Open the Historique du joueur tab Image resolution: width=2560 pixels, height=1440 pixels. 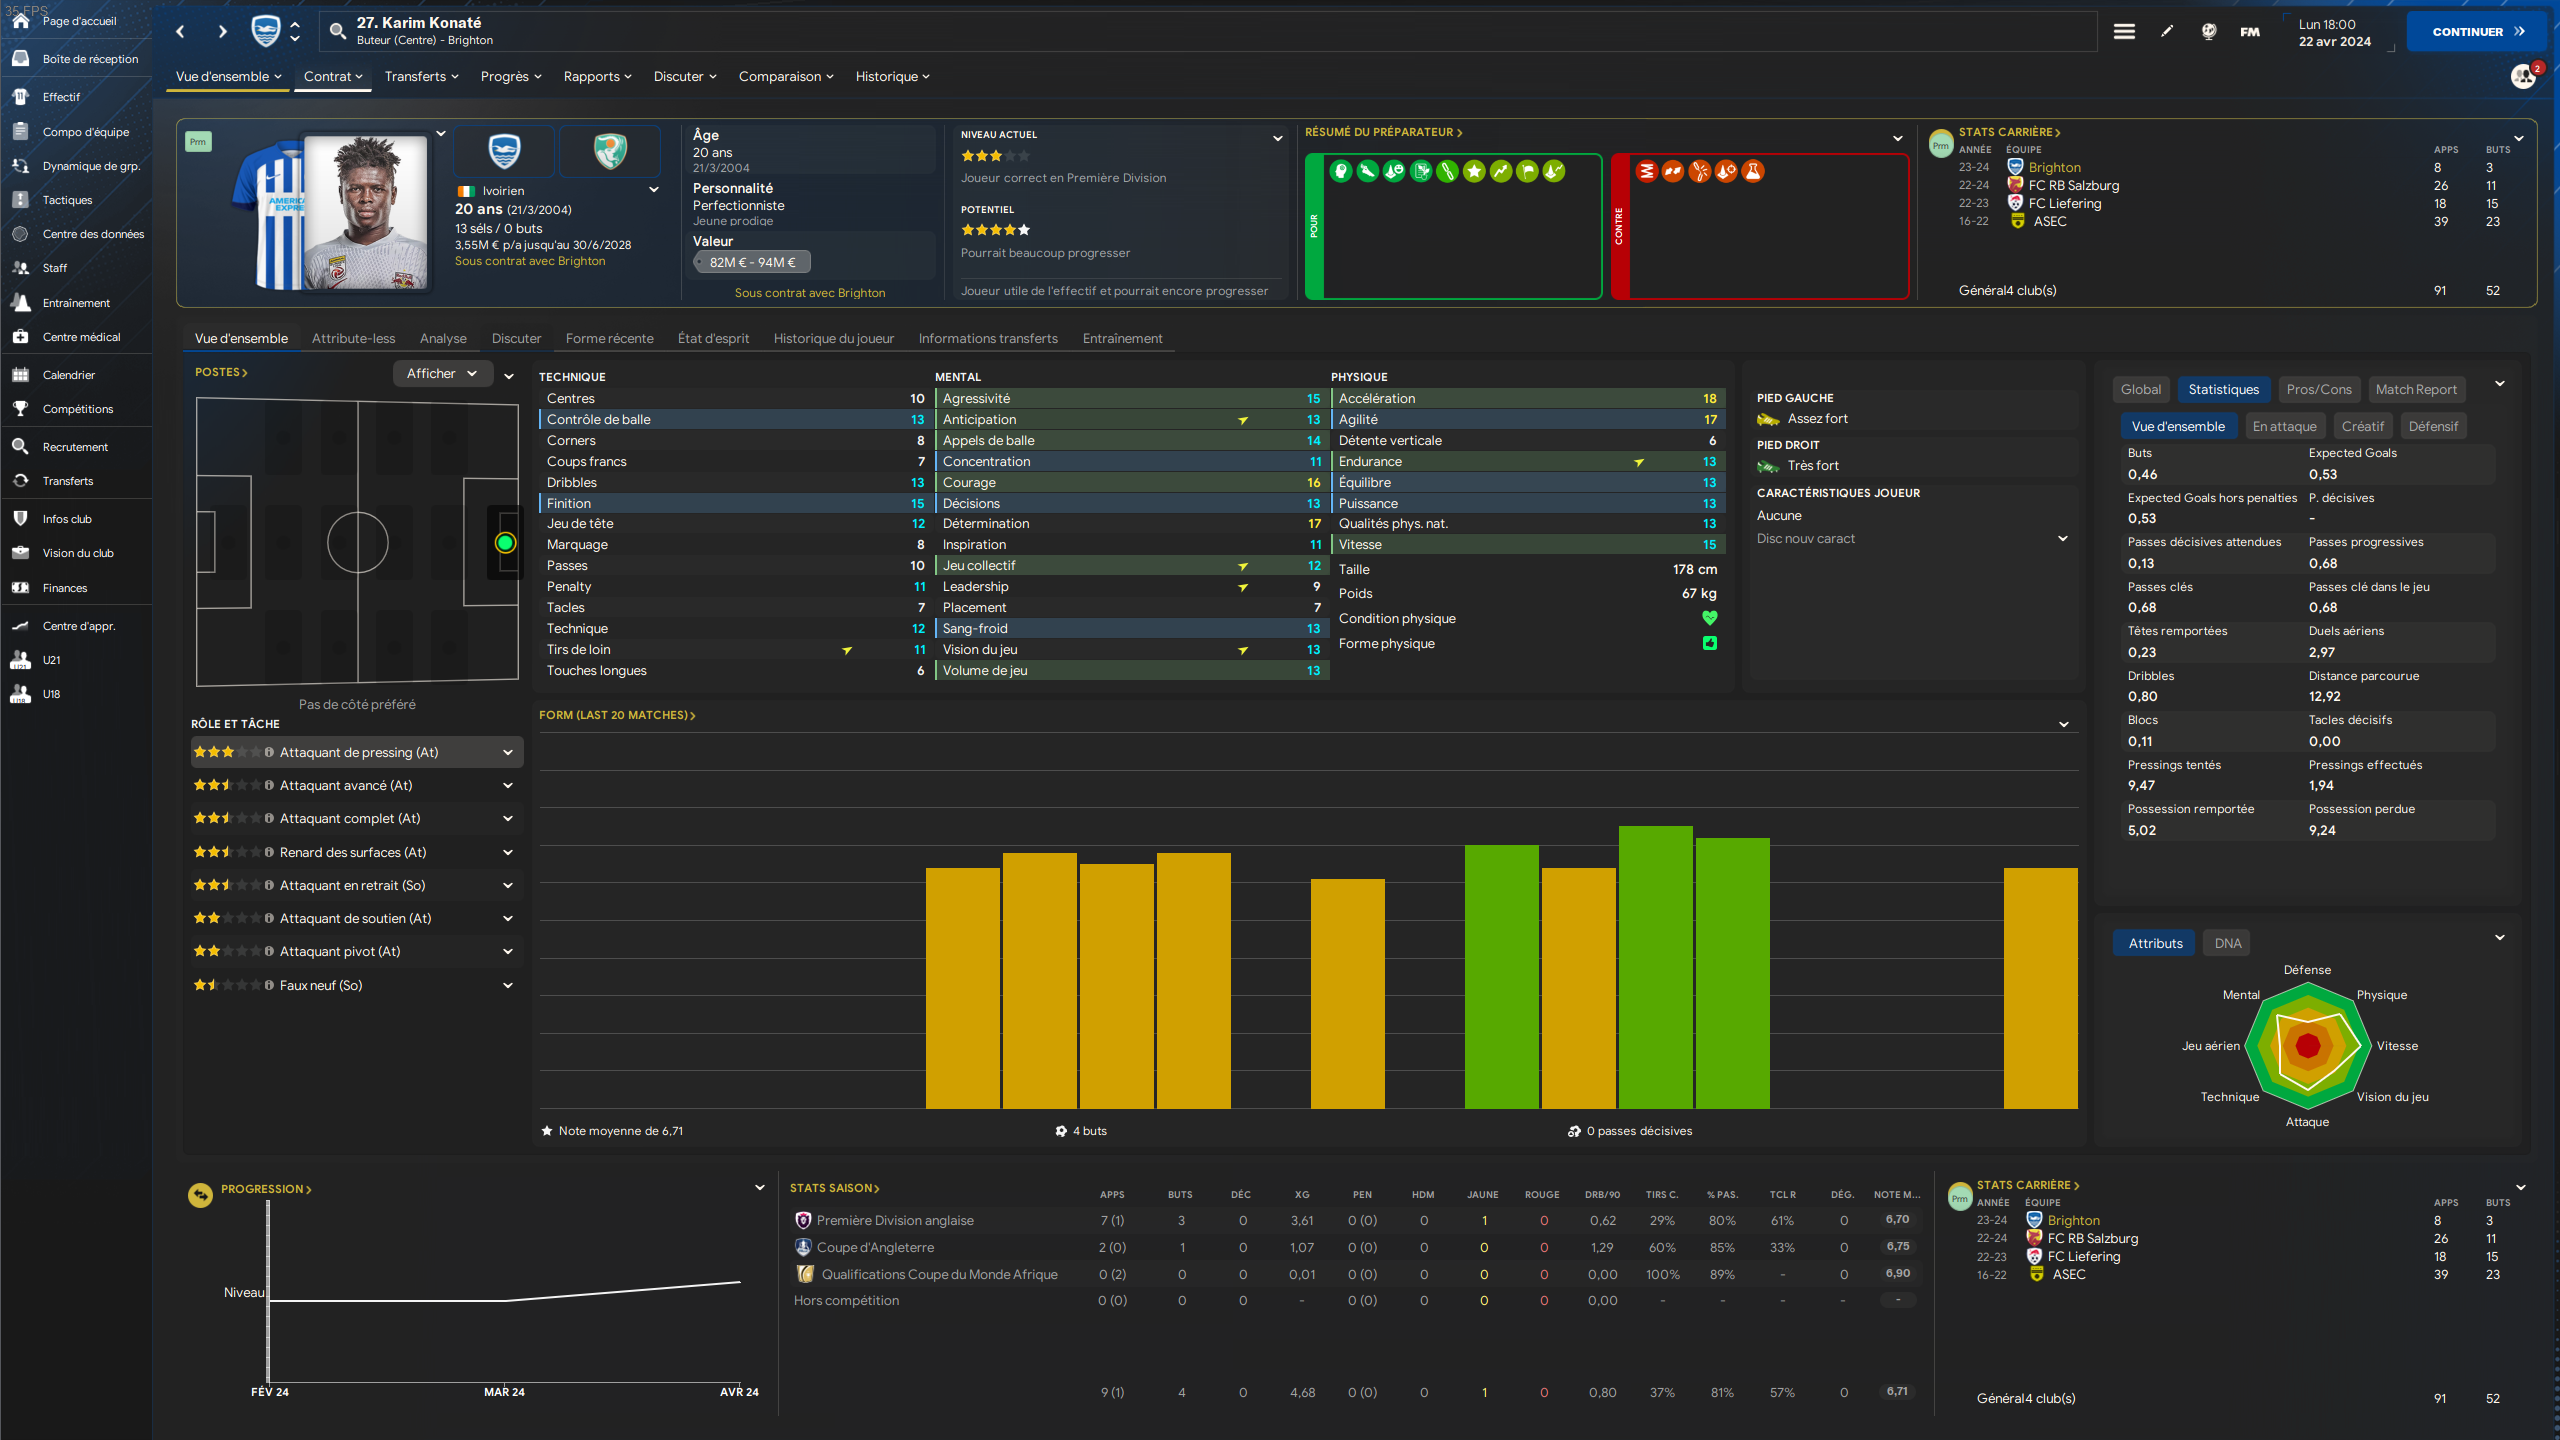coord(833,338)
